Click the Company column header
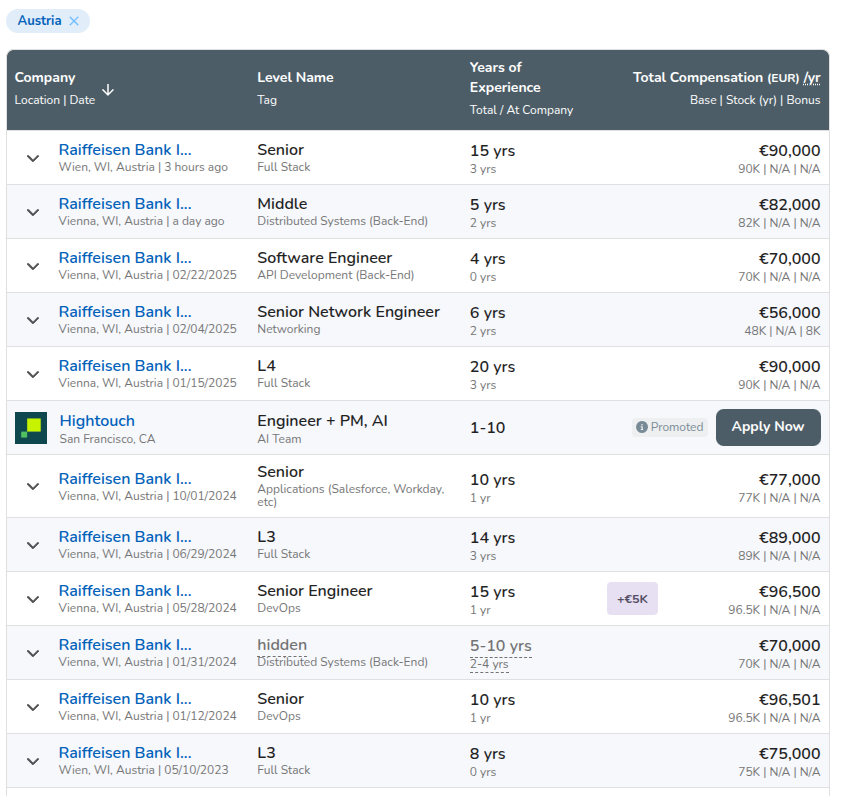 pyautogui.click(x=45, y=77)
